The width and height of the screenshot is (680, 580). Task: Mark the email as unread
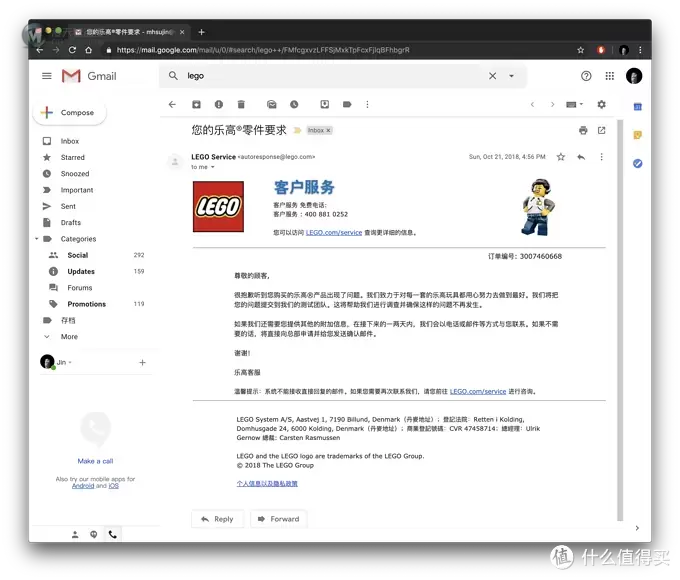click(271, 104)
